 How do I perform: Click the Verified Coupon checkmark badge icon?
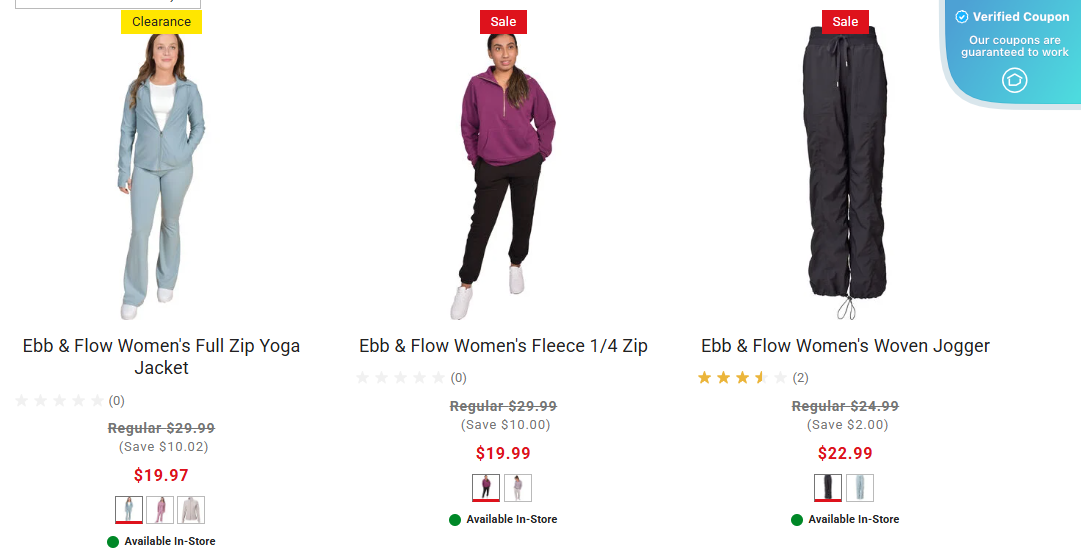point(961,17)
